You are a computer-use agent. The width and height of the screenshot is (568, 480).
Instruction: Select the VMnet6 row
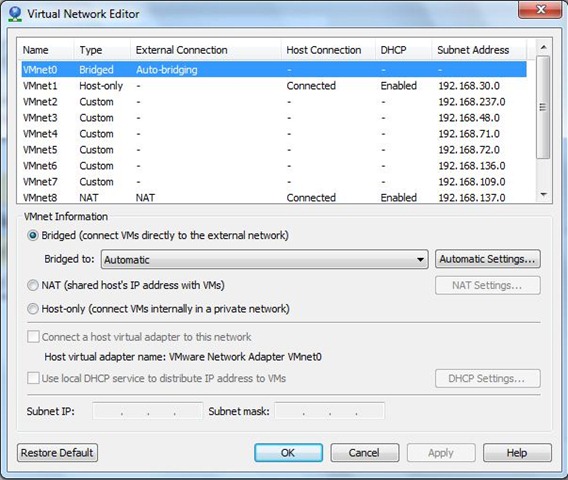274,166
